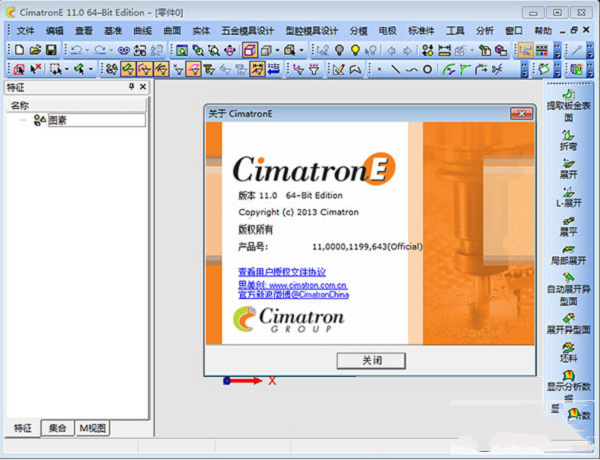Viewport: 600px width, 460px height.
Task: Toggle the point filter funnel icon
Action: pos(178,69)
